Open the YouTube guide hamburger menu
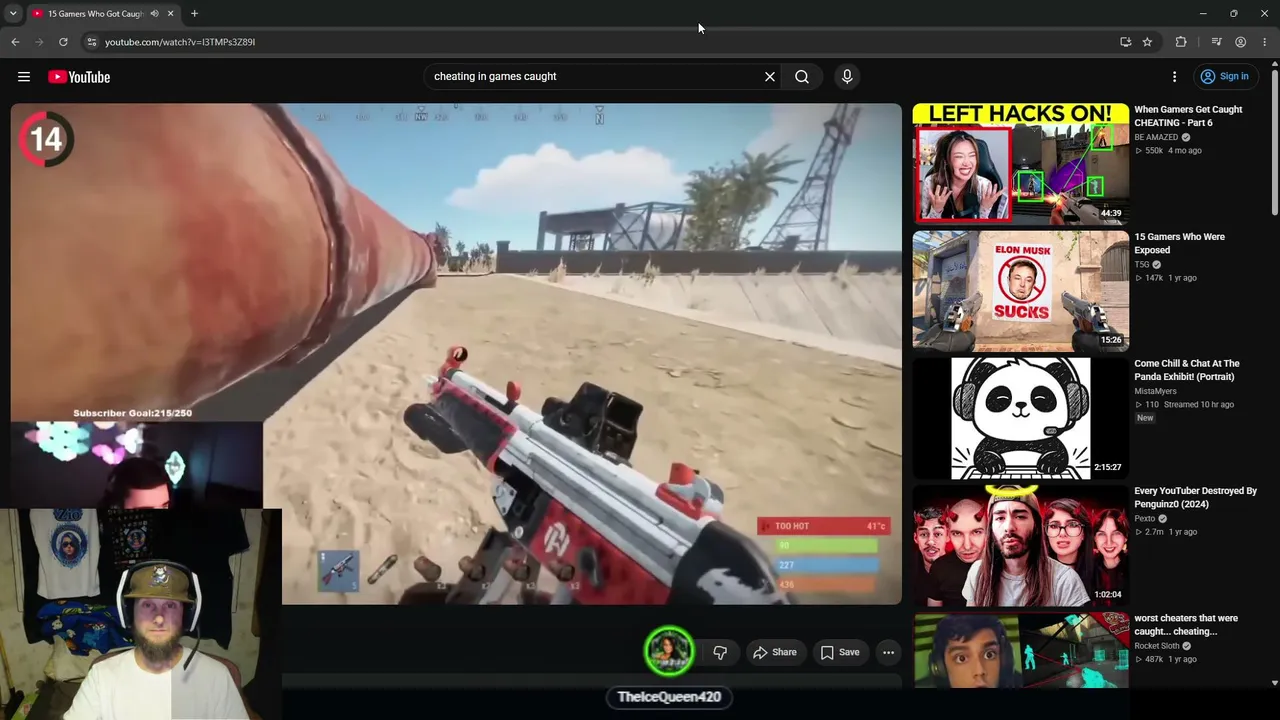The image size is (1280, 720). 24,77
